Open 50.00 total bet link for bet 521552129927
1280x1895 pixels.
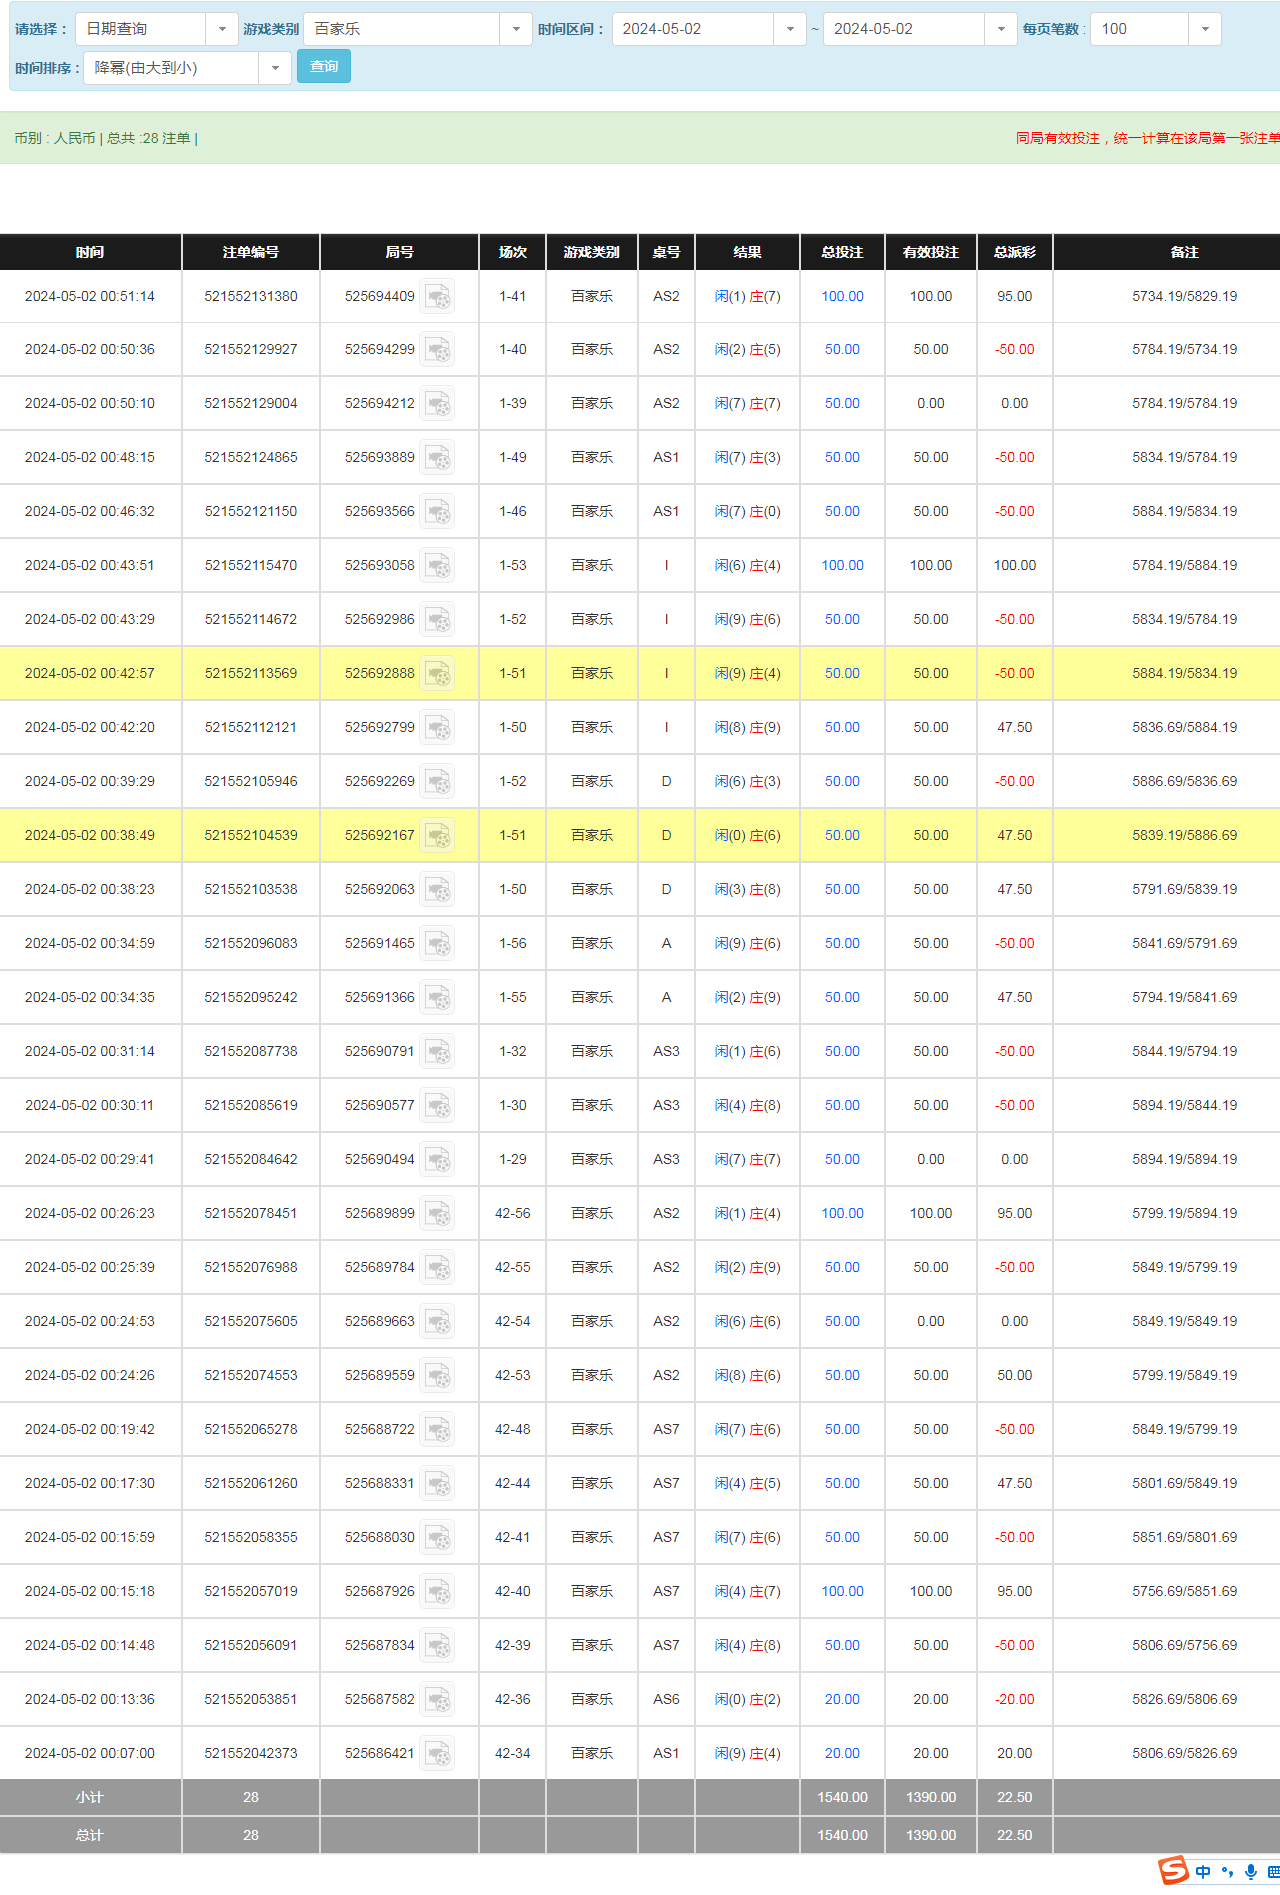click(842, 350)
